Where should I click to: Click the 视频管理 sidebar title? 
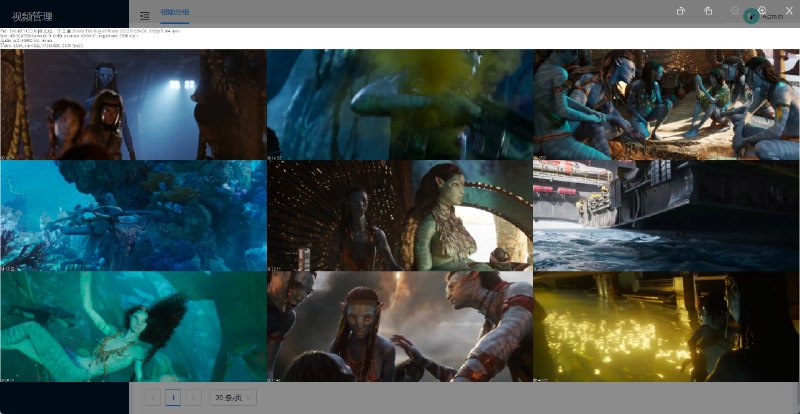tap(33, 17)
